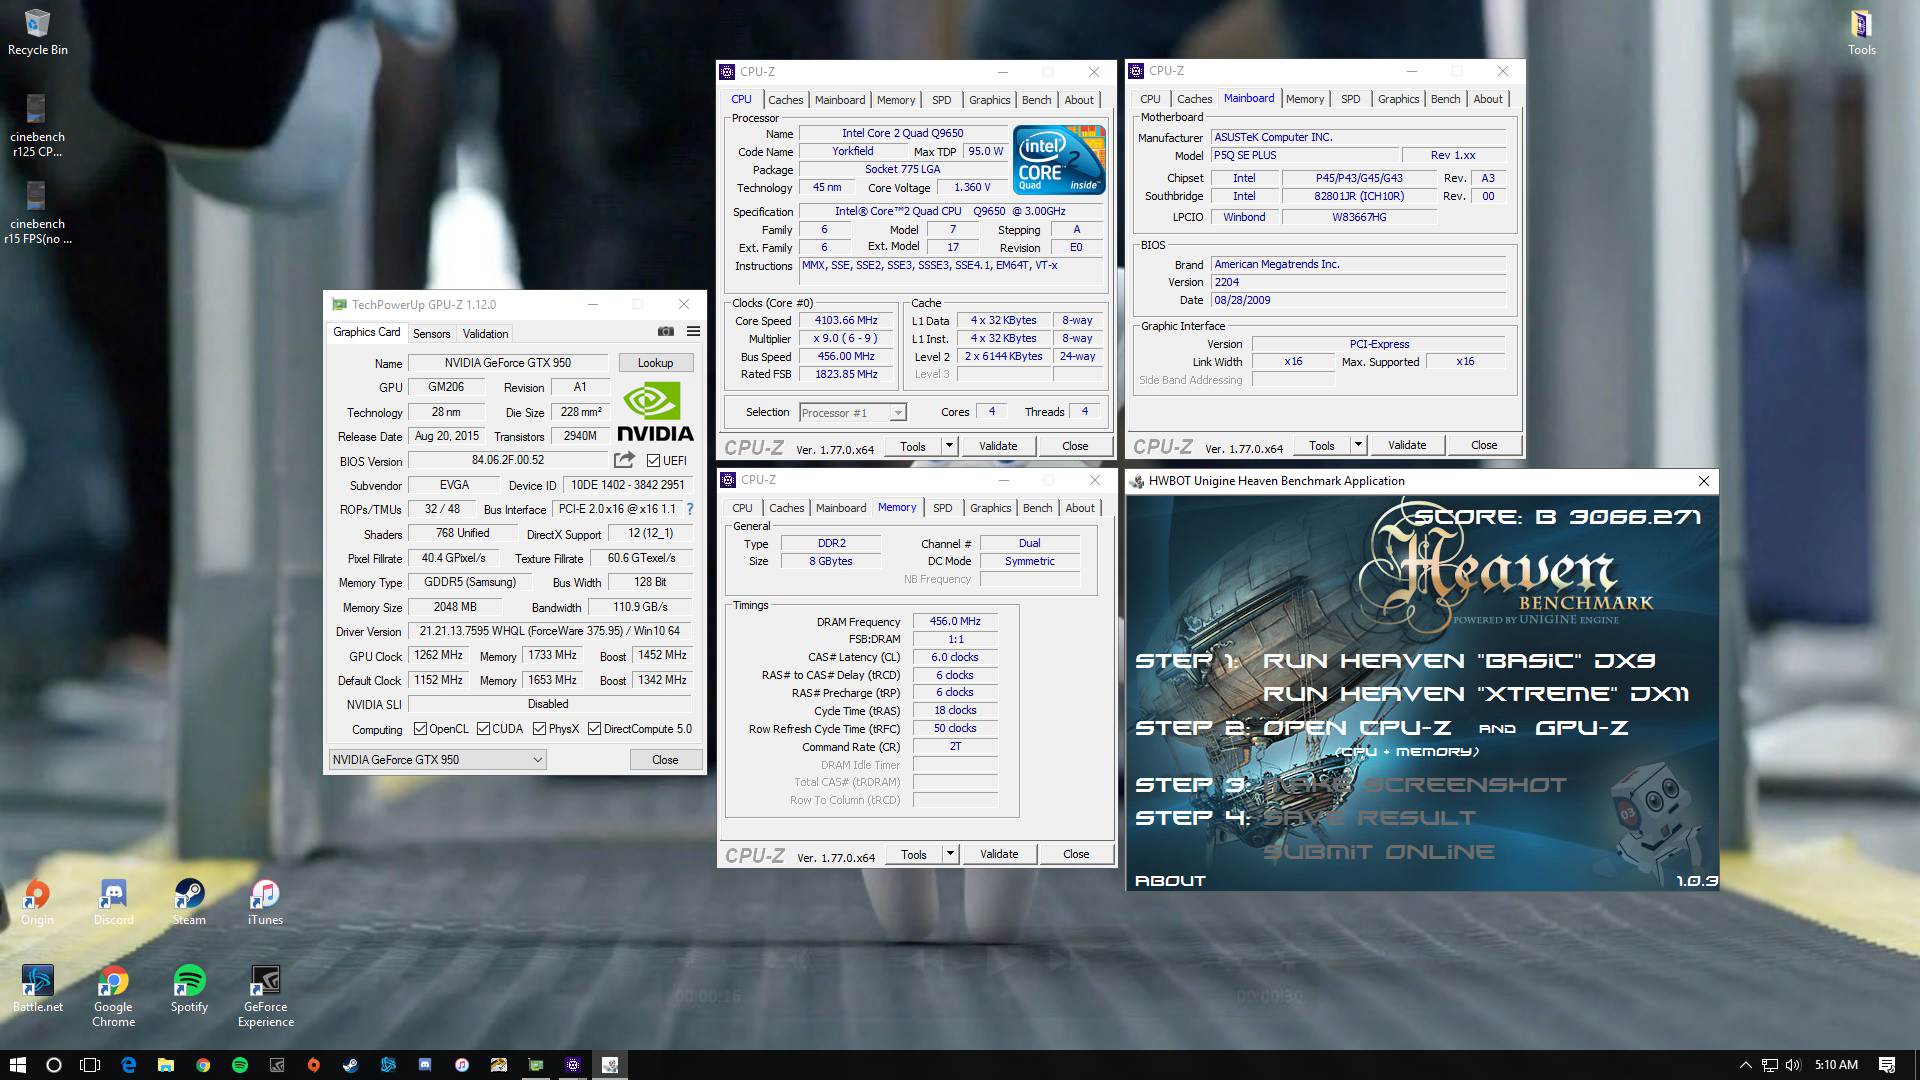
Task: Open Graphics tab in the CPU-Z Memory window
Action: pos(990,508)
